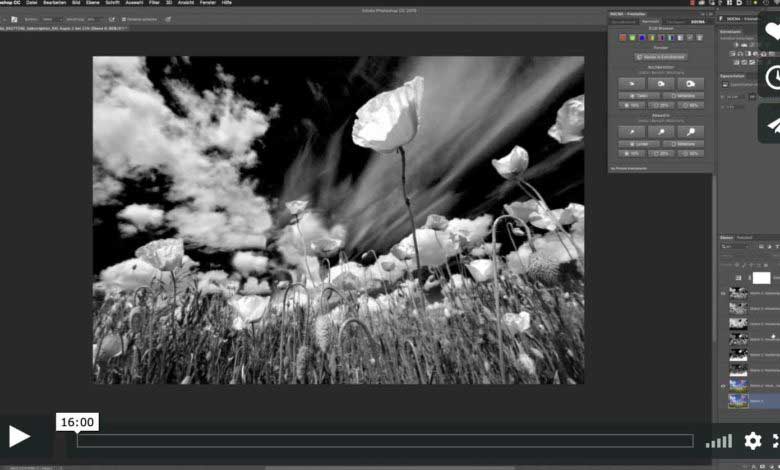Click the blue swatch in DOCMA panel

coord(642,38)
